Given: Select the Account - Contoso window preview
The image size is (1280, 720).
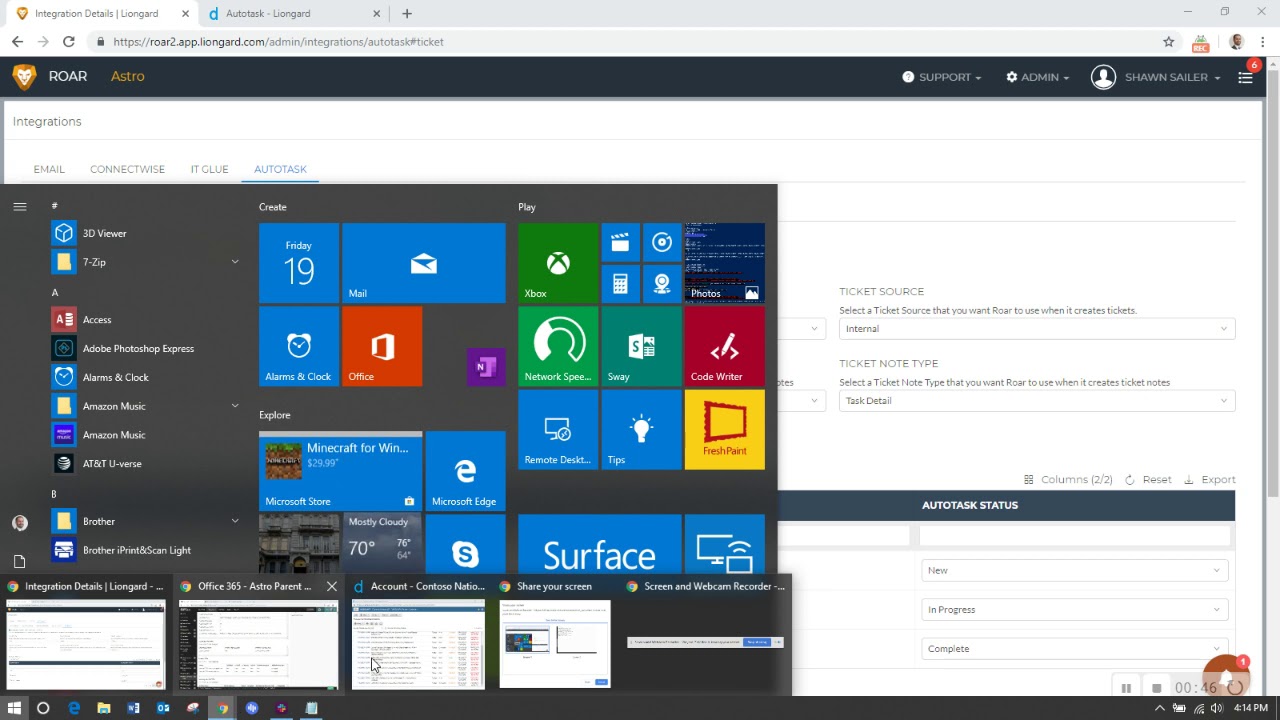Looking at the screenshot, I should coord(418,634).
